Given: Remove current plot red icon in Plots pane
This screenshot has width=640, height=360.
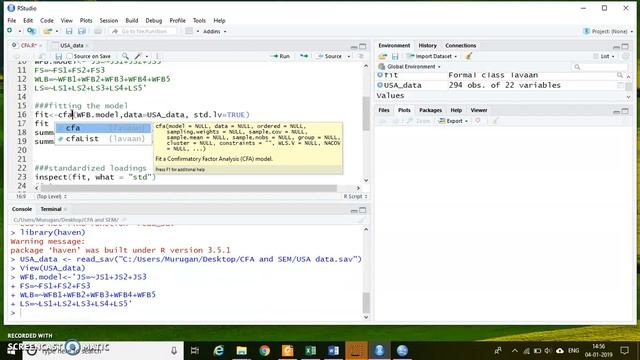Looking at the screenshot, I should (x=478, y=120).
